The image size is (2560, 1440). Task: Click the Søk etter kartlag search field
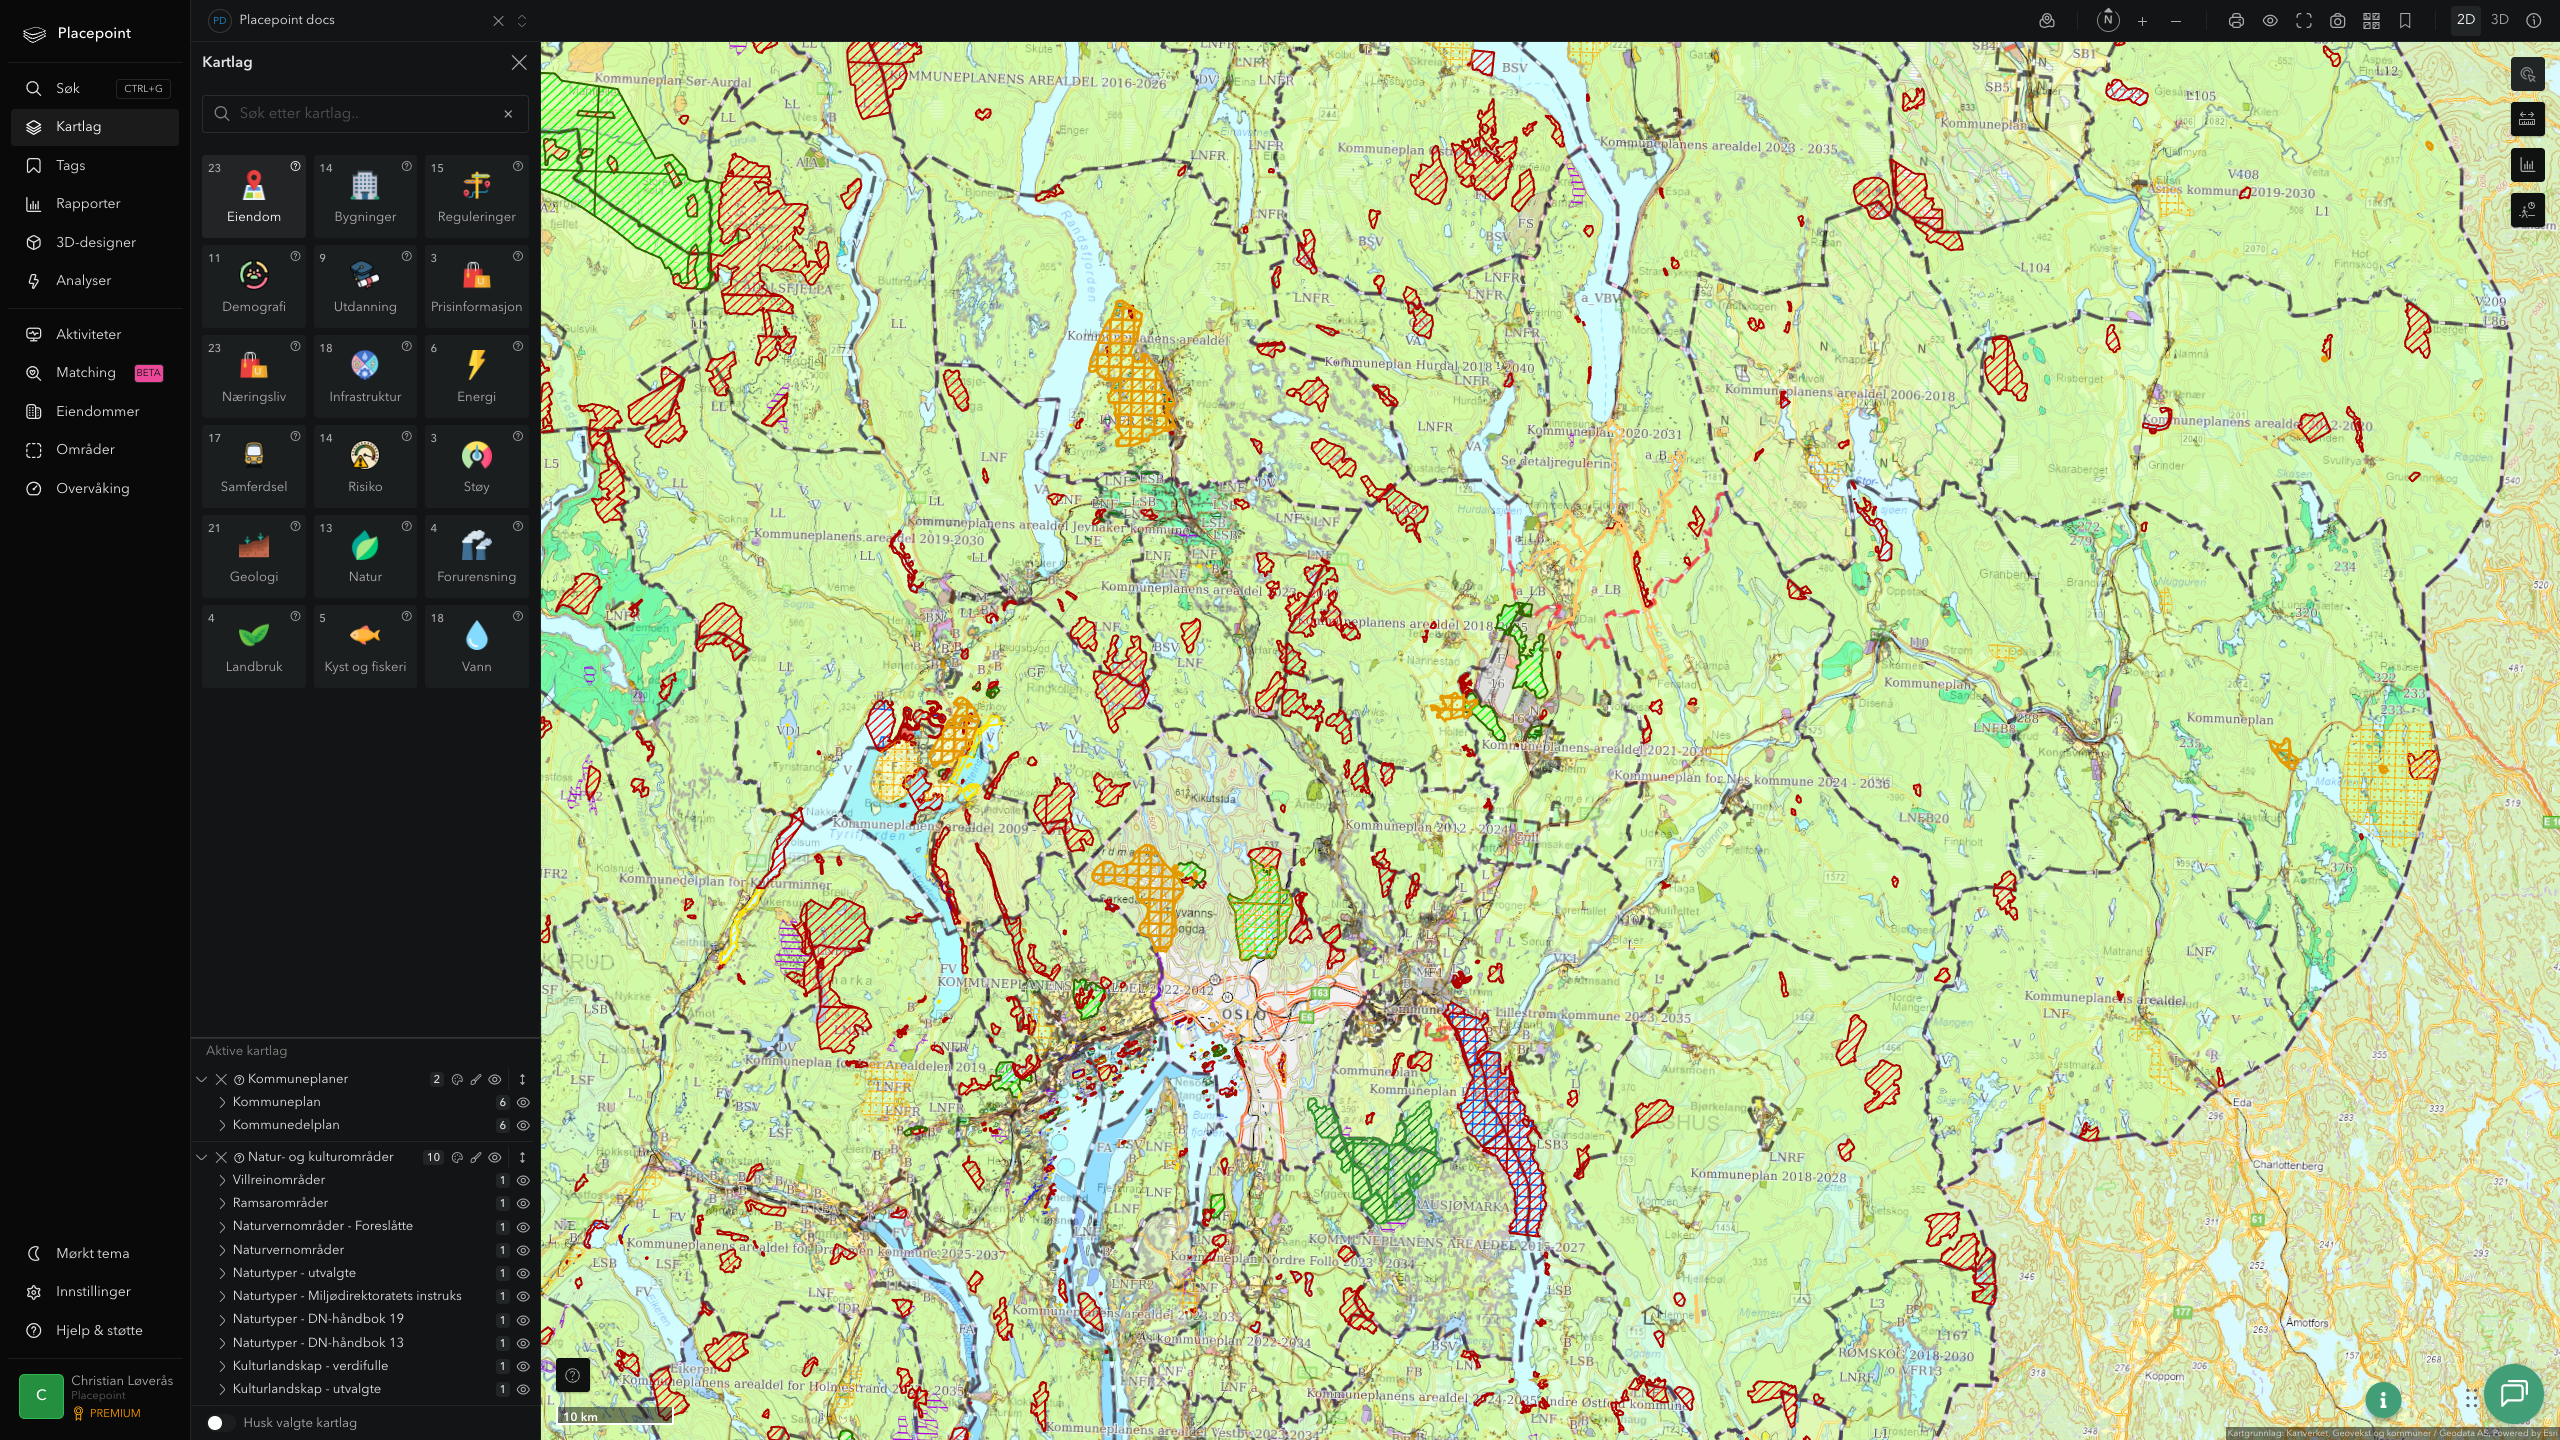pos(365,114)
